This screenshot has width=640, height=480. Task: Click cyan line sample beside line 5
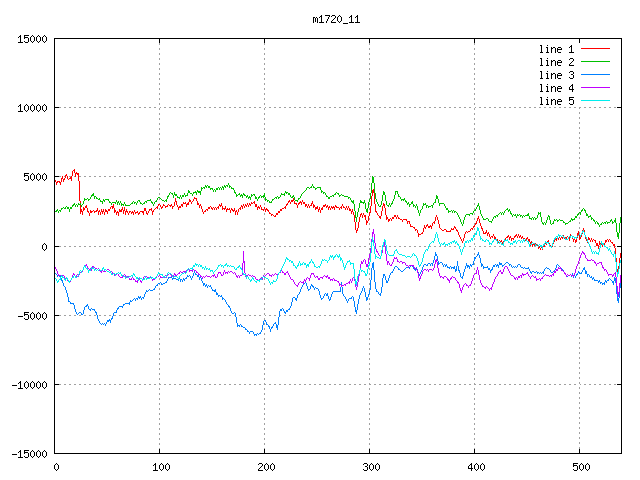(595, 101)
